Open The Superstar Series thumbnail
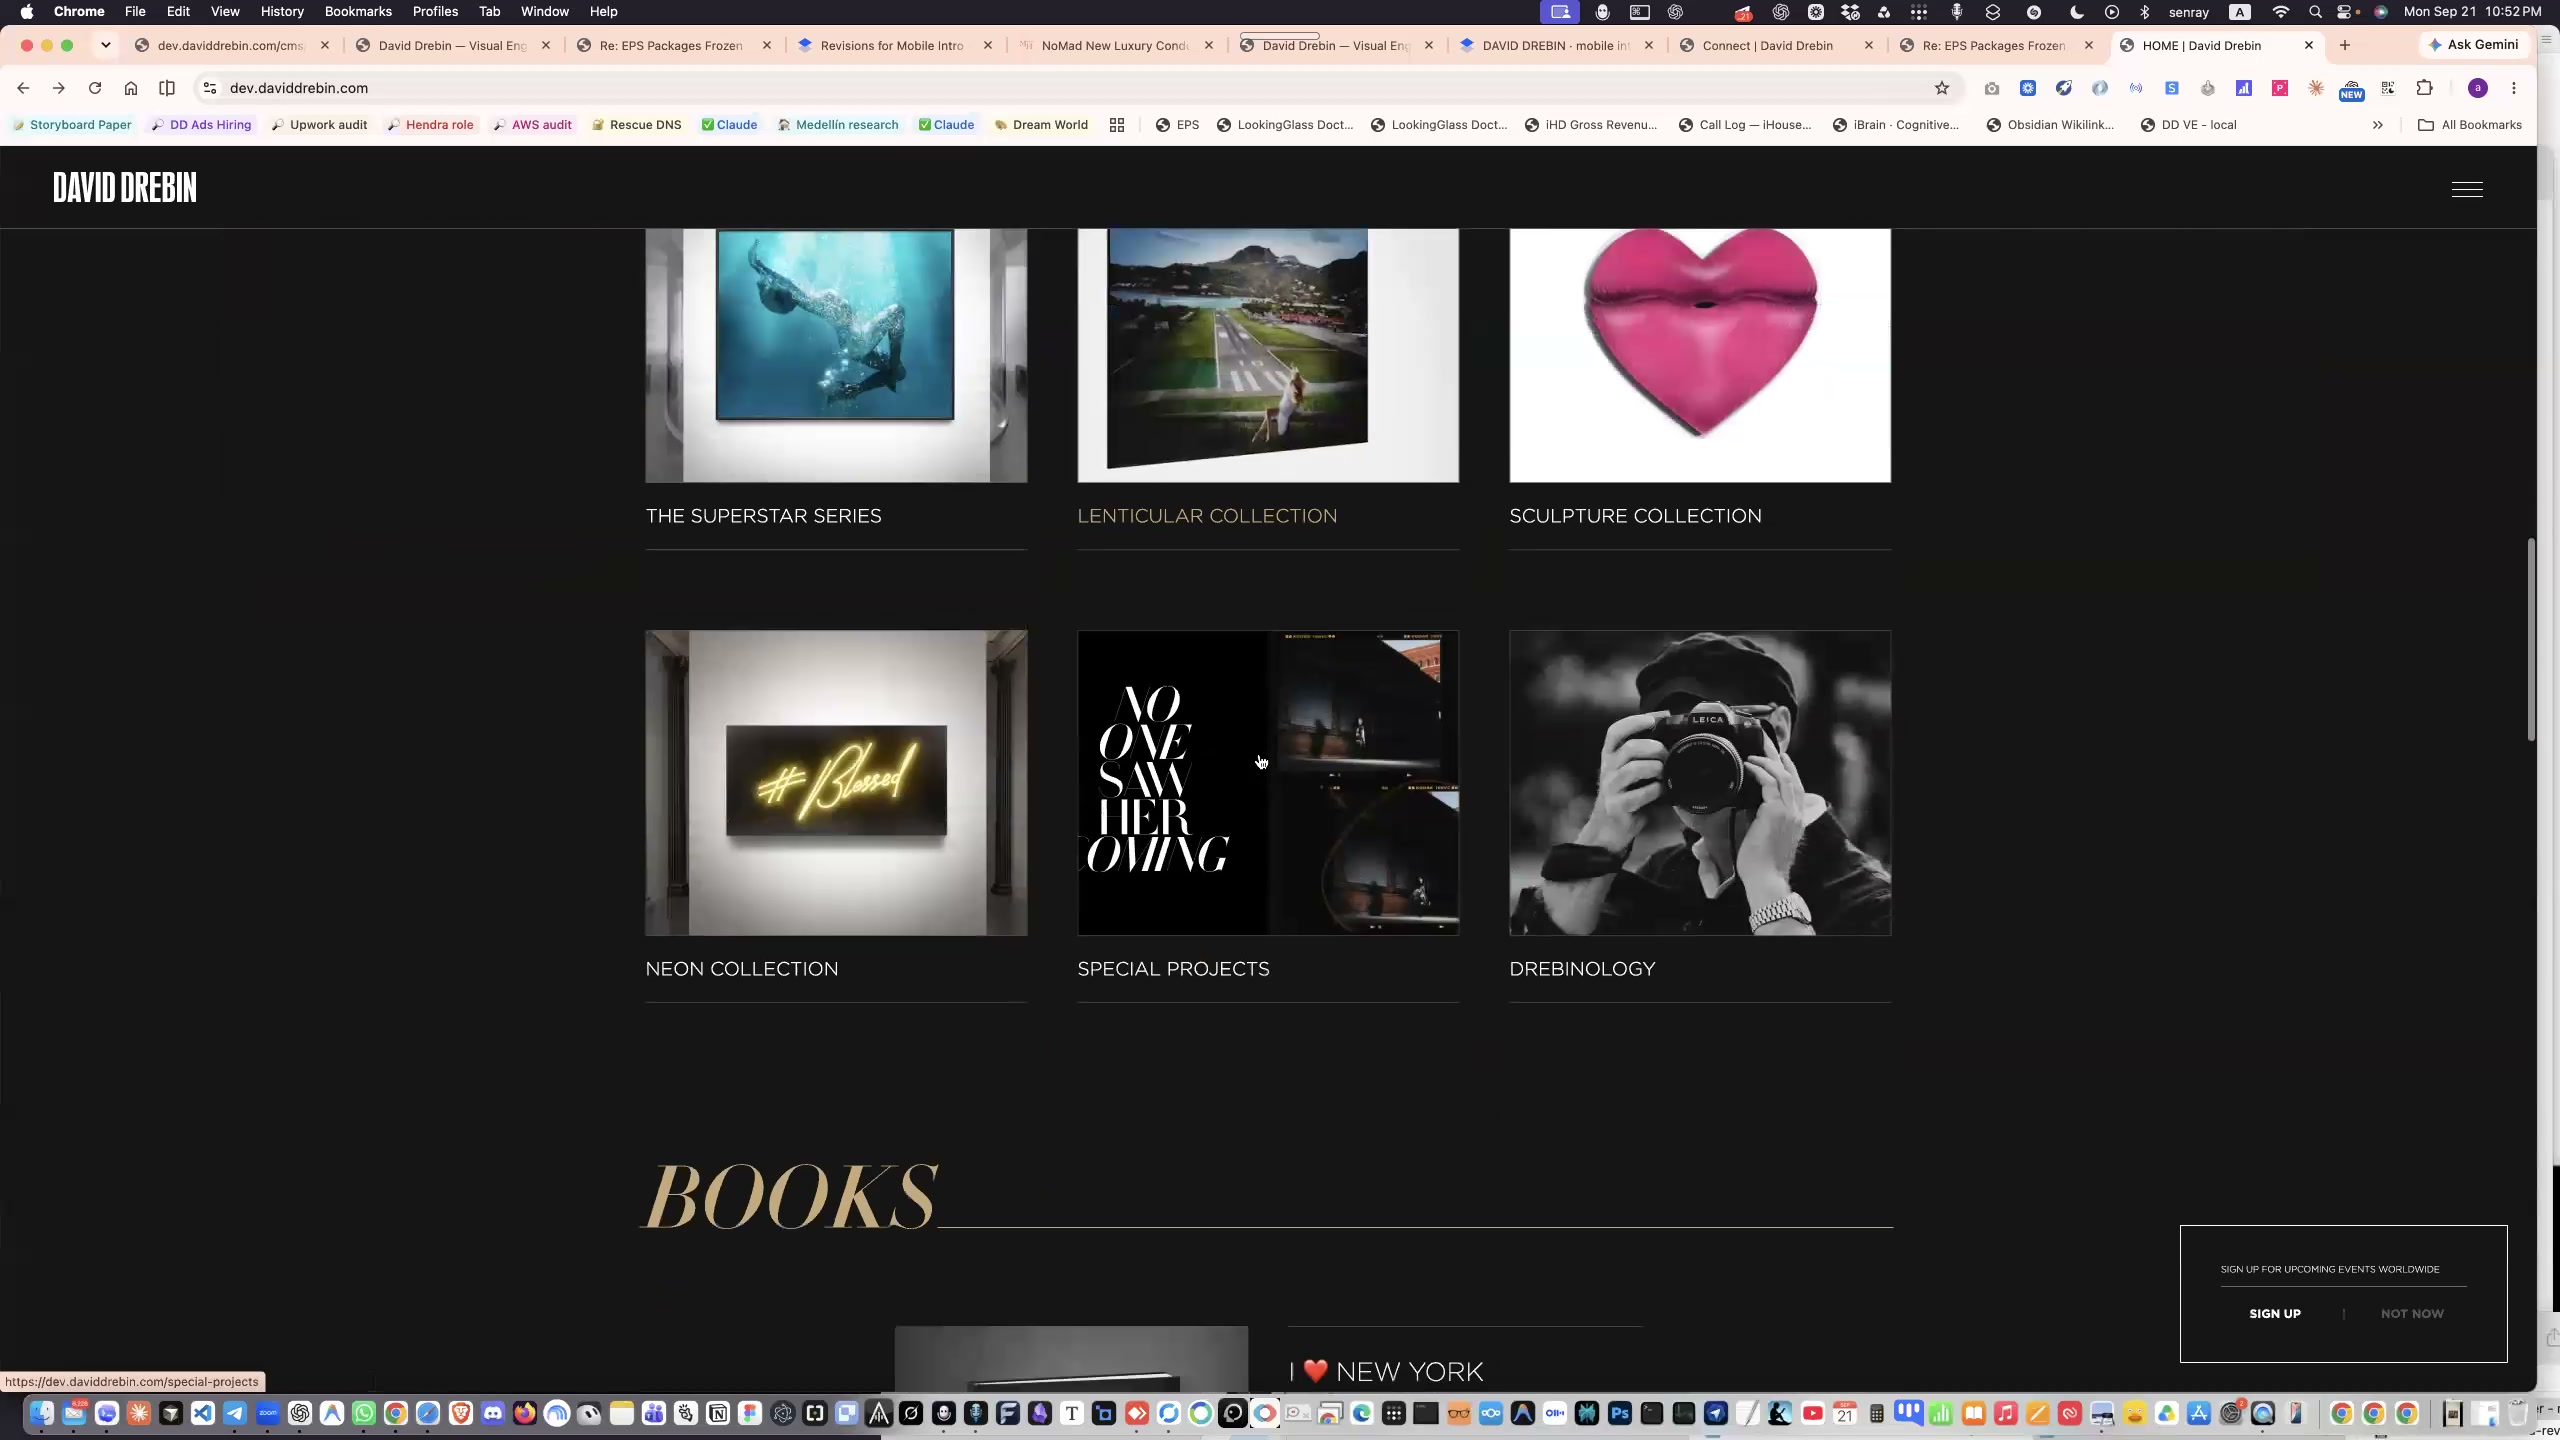 836,355
